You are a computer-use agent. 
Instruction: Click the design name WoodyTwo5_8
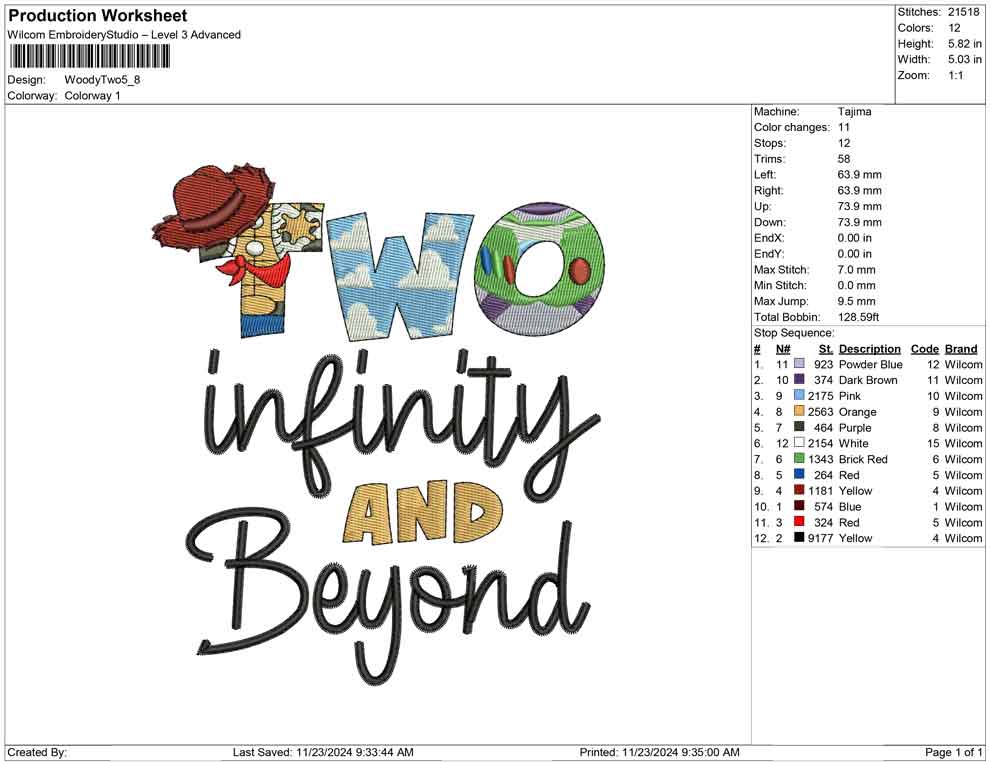102,80
